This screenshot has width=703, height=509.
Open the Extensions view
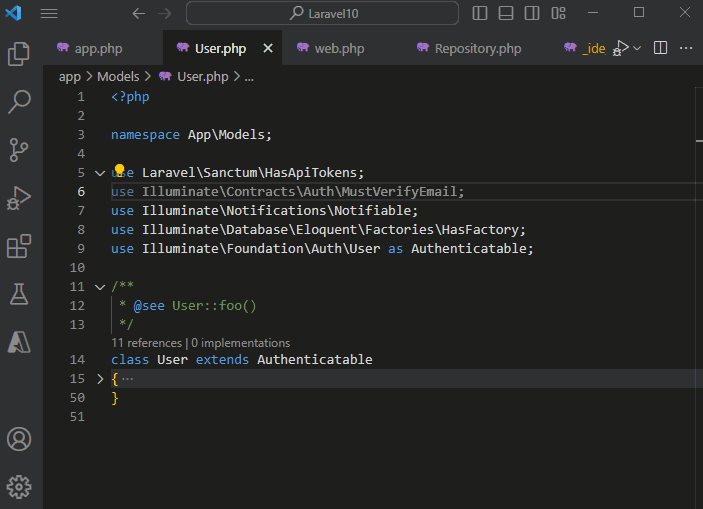[x=19, y=246]
